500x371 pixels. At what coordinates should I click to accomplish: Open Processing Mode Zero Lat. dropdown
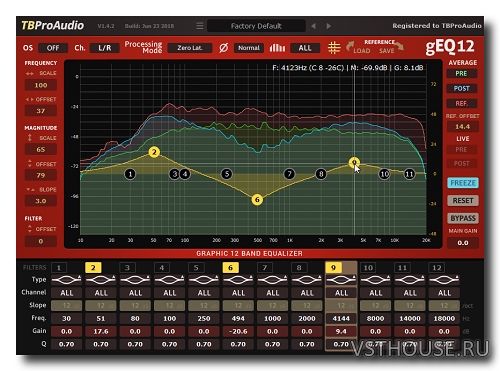click(190, 48)
